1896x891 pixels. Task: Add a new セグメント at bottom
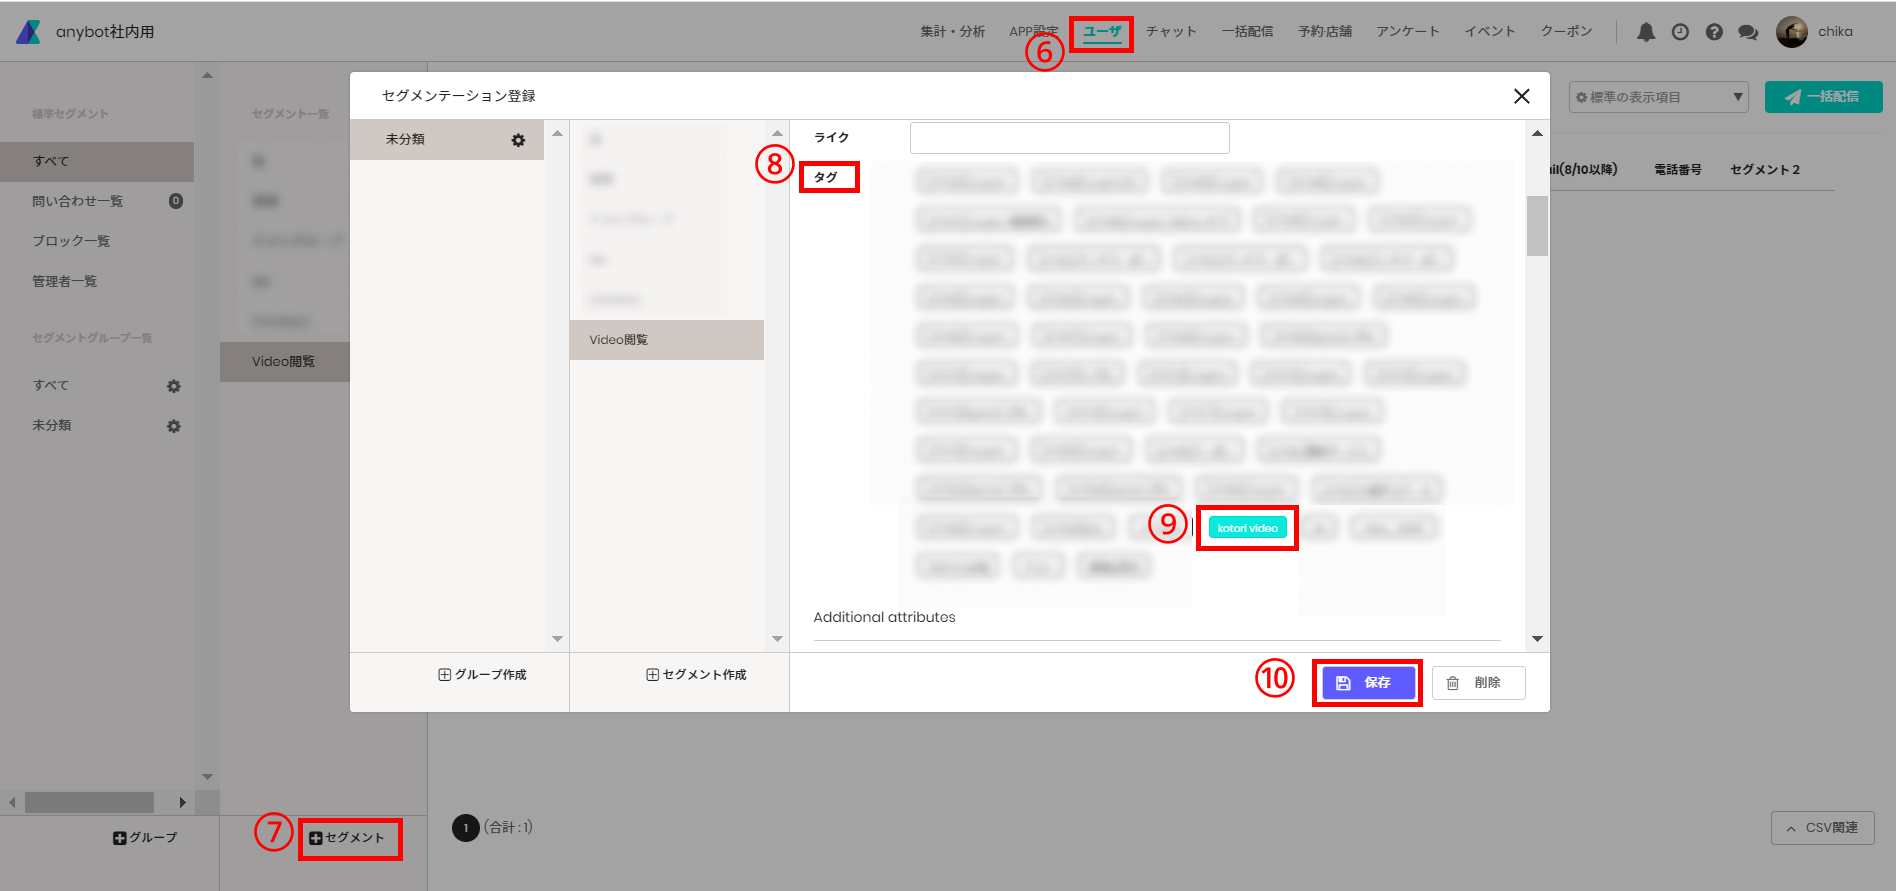click(347, 838)
